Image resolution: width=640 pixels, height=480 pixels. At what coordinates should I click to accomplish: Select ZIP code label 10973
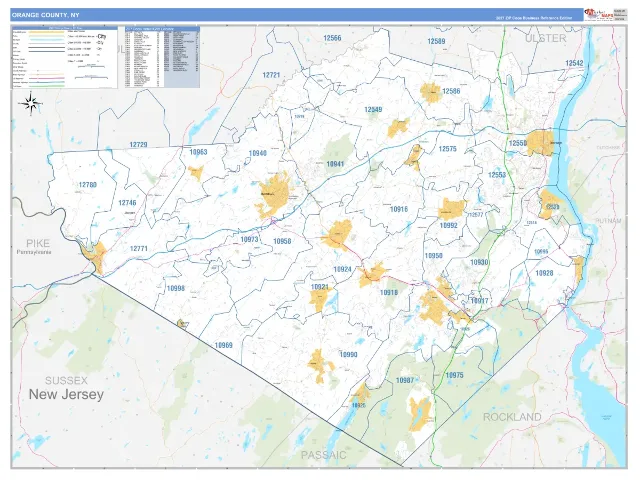[x=249, y=239]
